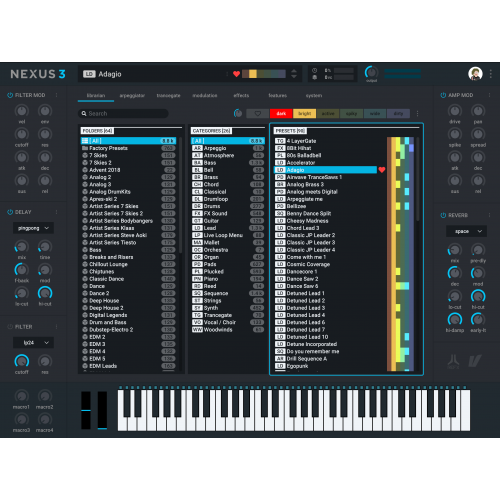500x500 pixels.
Task: Click the FX badge of the 8Bit Hihat preset
Action: pyautogui.click(x=280, y=148)
